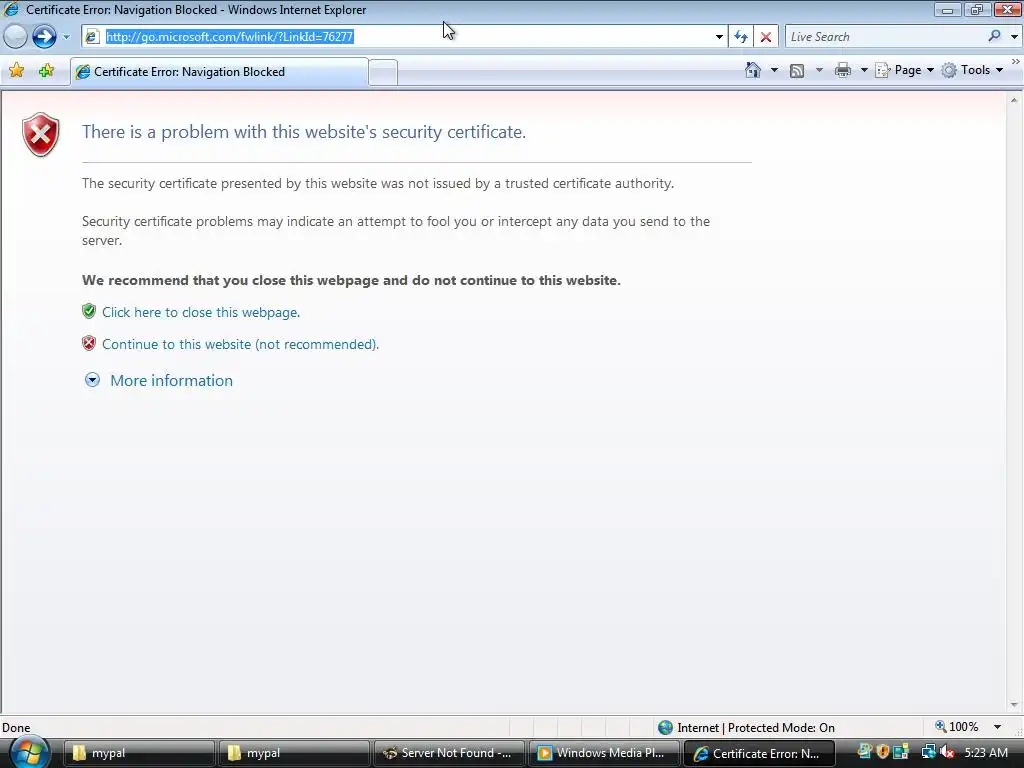Click the network connection tray icon

928,752
